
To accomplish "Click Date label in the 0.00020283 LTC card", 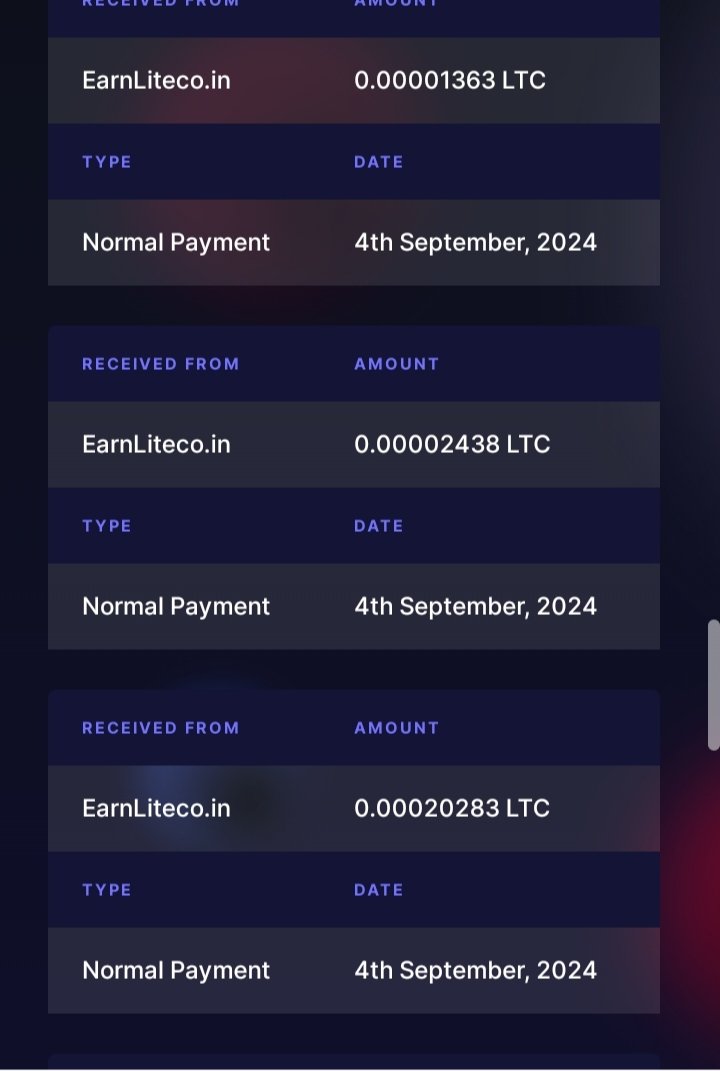I will click(378, 890).
